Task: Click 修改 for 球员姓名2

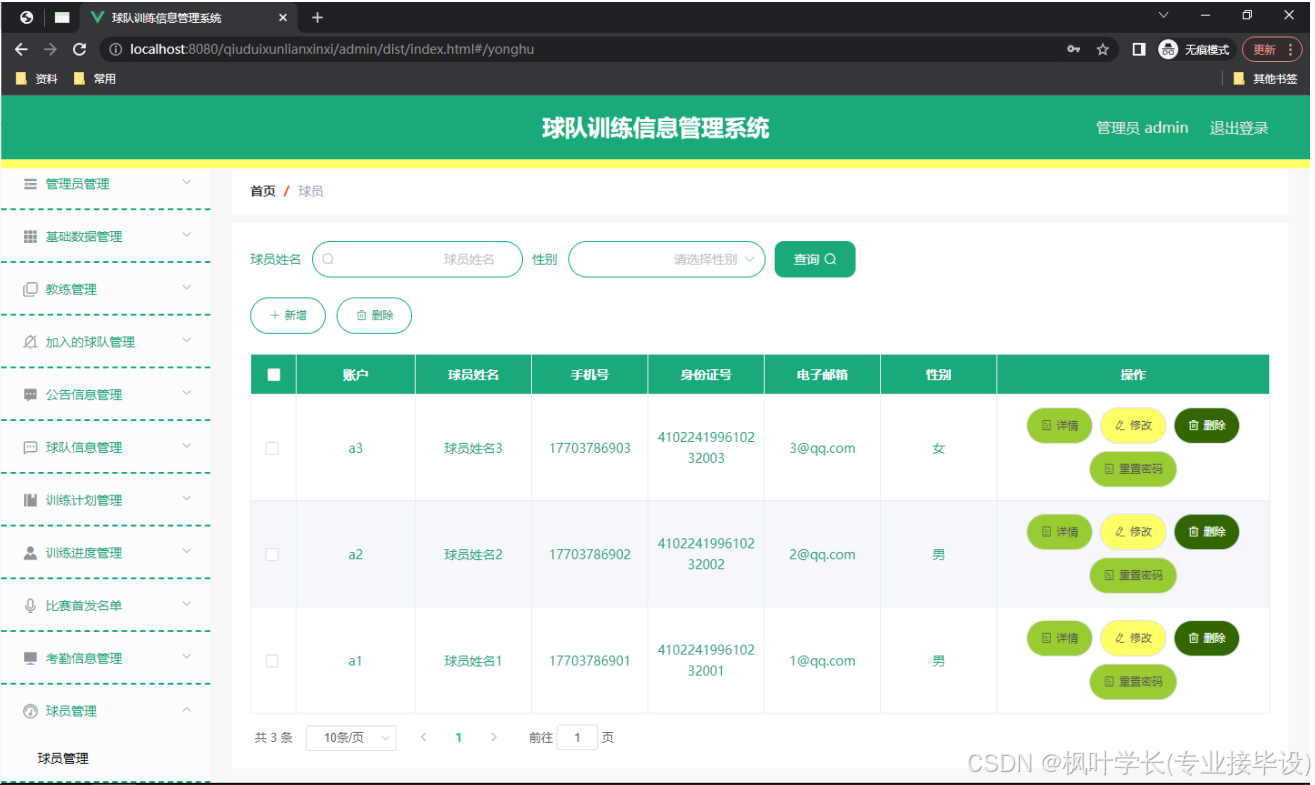Action: coord(1133,532)
